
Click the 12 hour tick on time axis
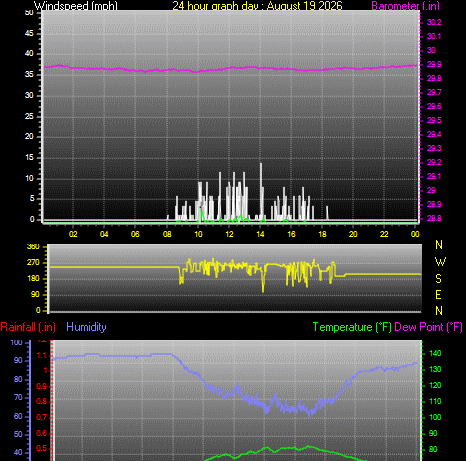[x=229, y=234]
